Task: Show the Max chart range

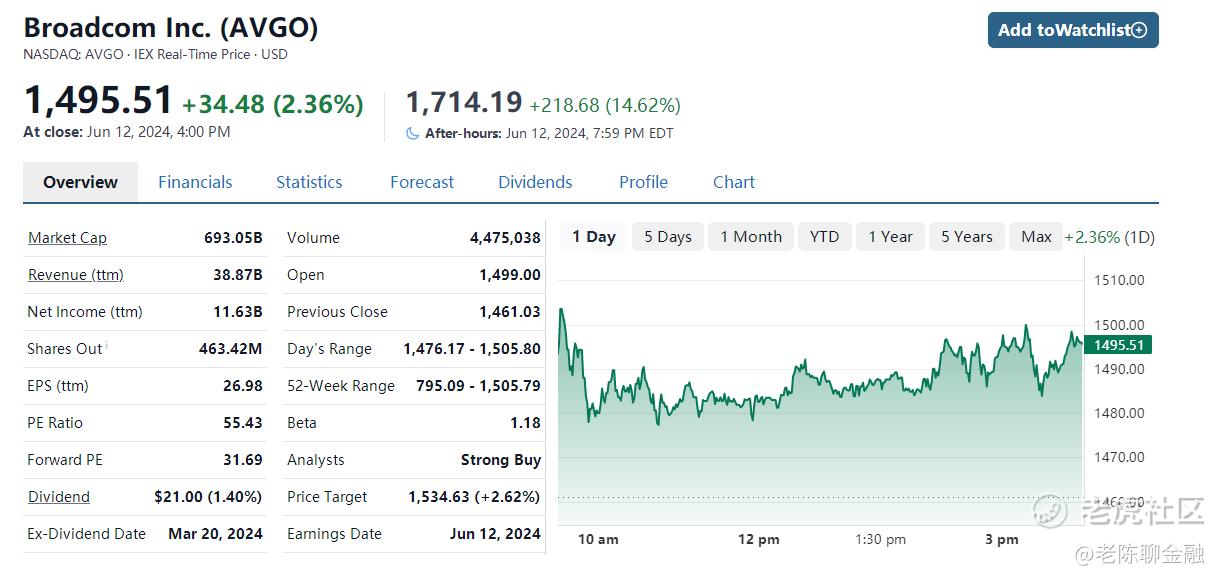Action: [x=1036, y=237]
